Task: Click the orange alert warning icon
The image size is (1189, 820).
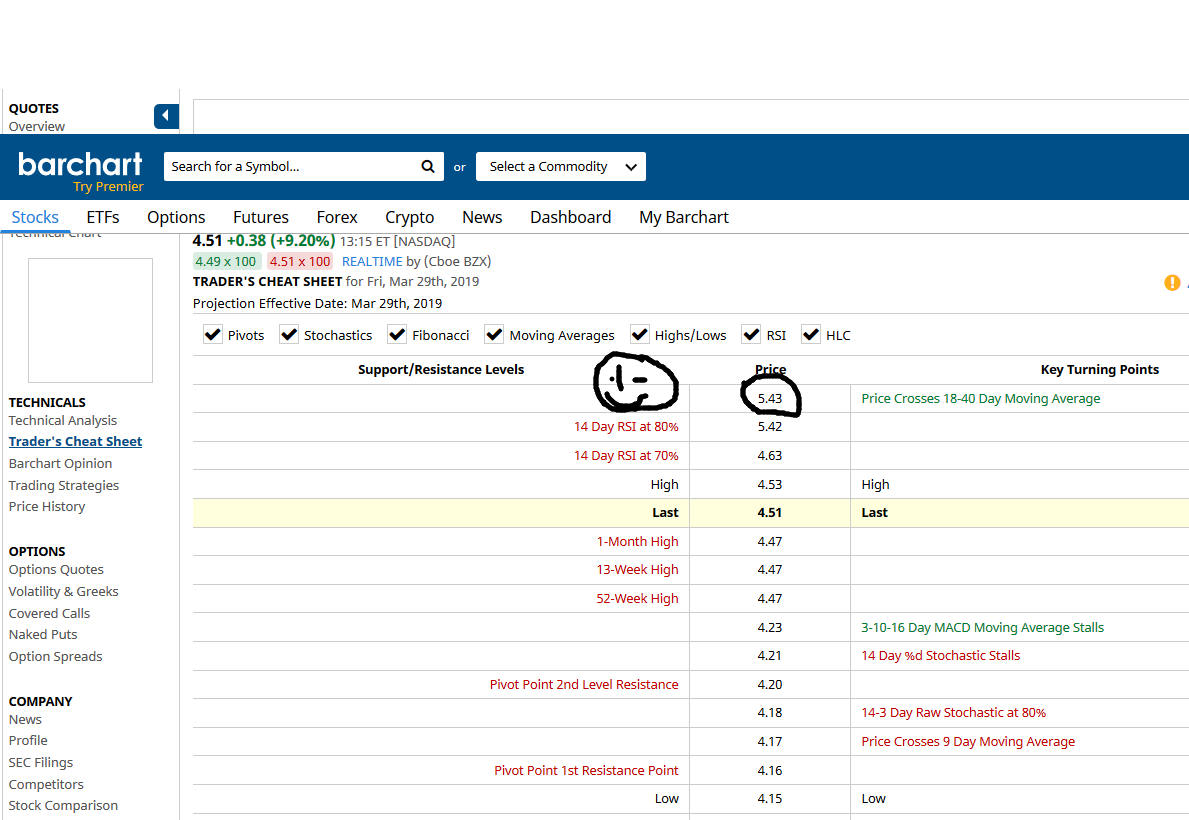Action: tap(1172, 283)
